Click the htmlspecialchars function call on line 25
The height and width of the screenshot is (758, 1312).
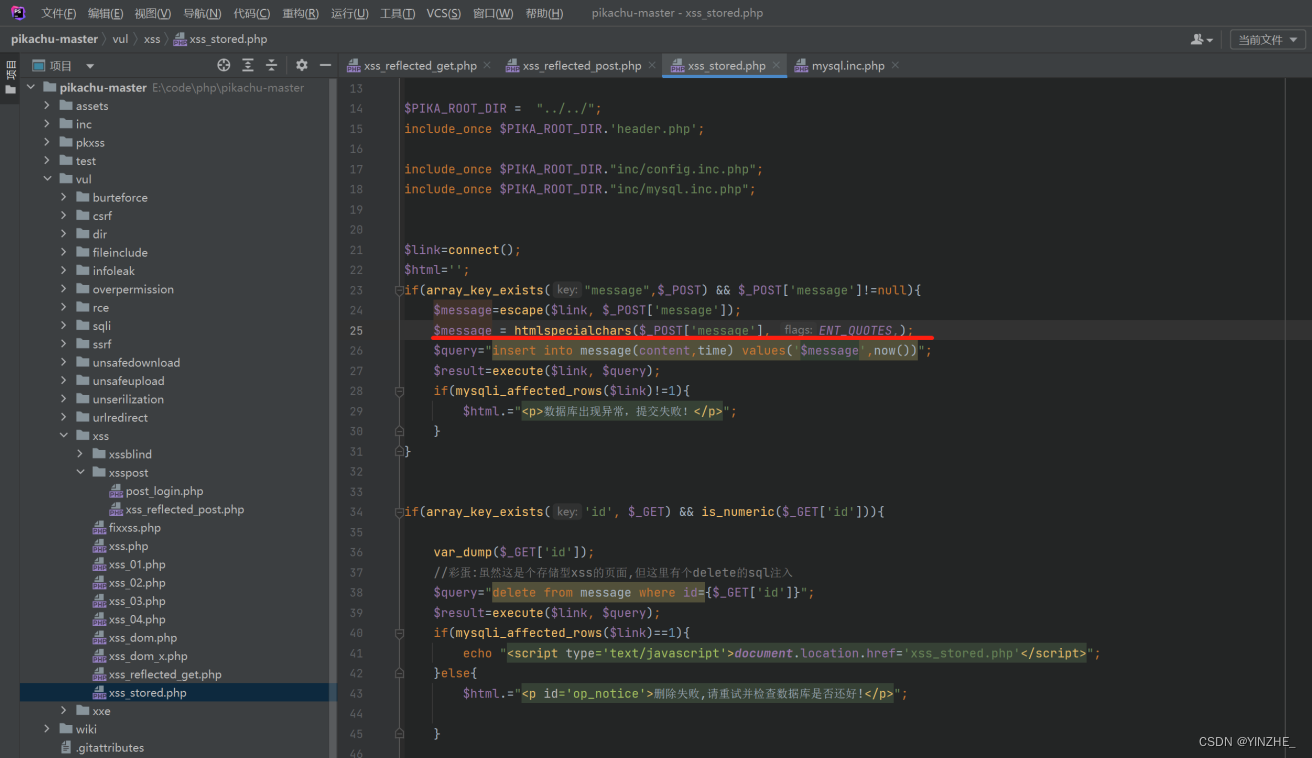(572, 331)
